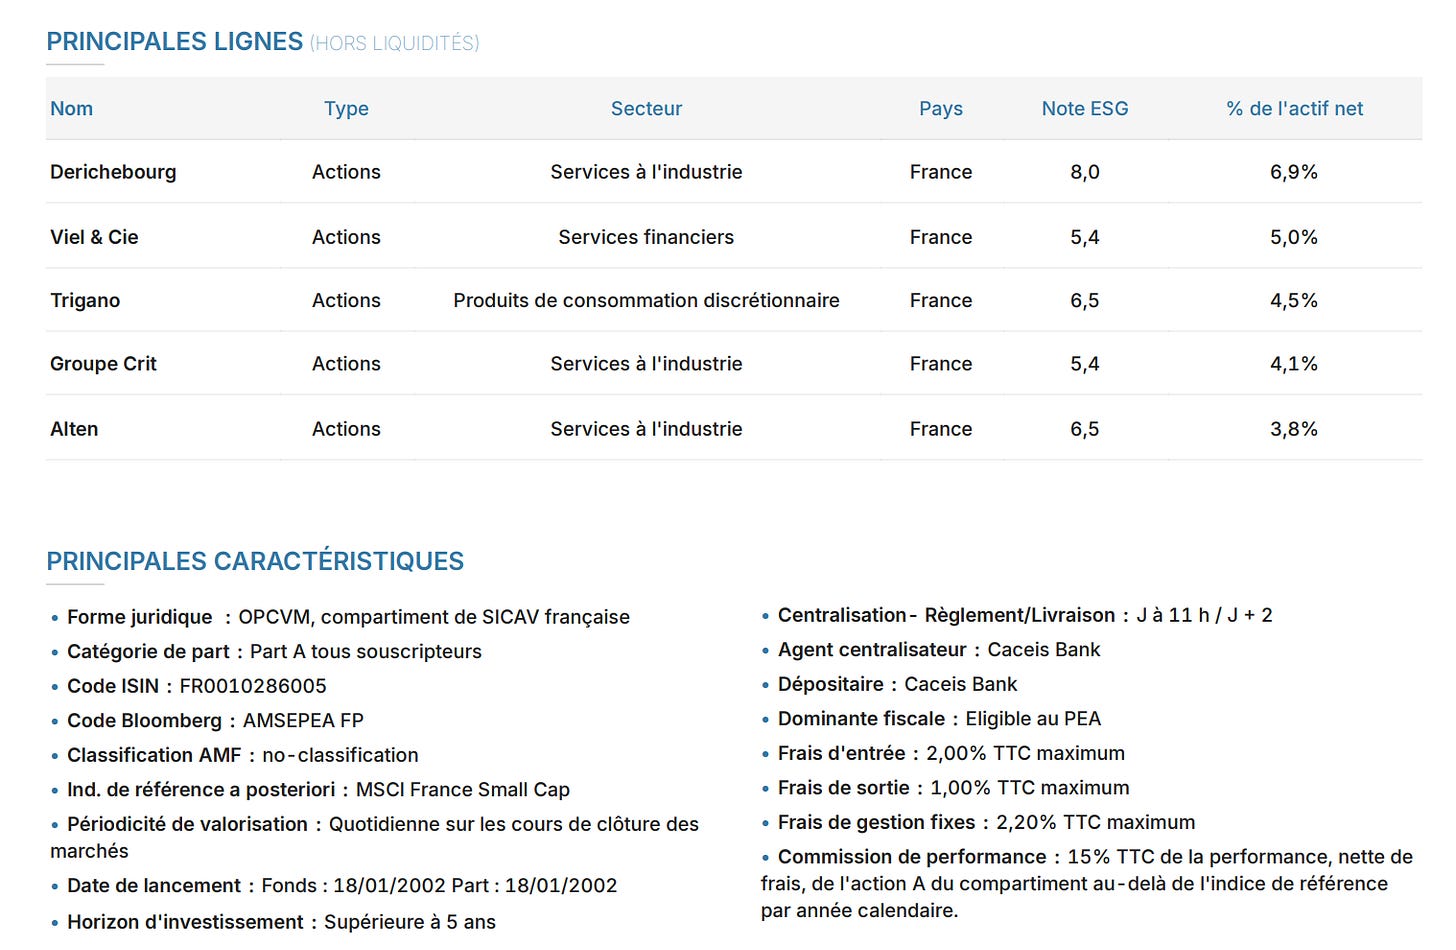
Task: Click Derichebourg's weight 6,9%
Action: [1294, 172]
